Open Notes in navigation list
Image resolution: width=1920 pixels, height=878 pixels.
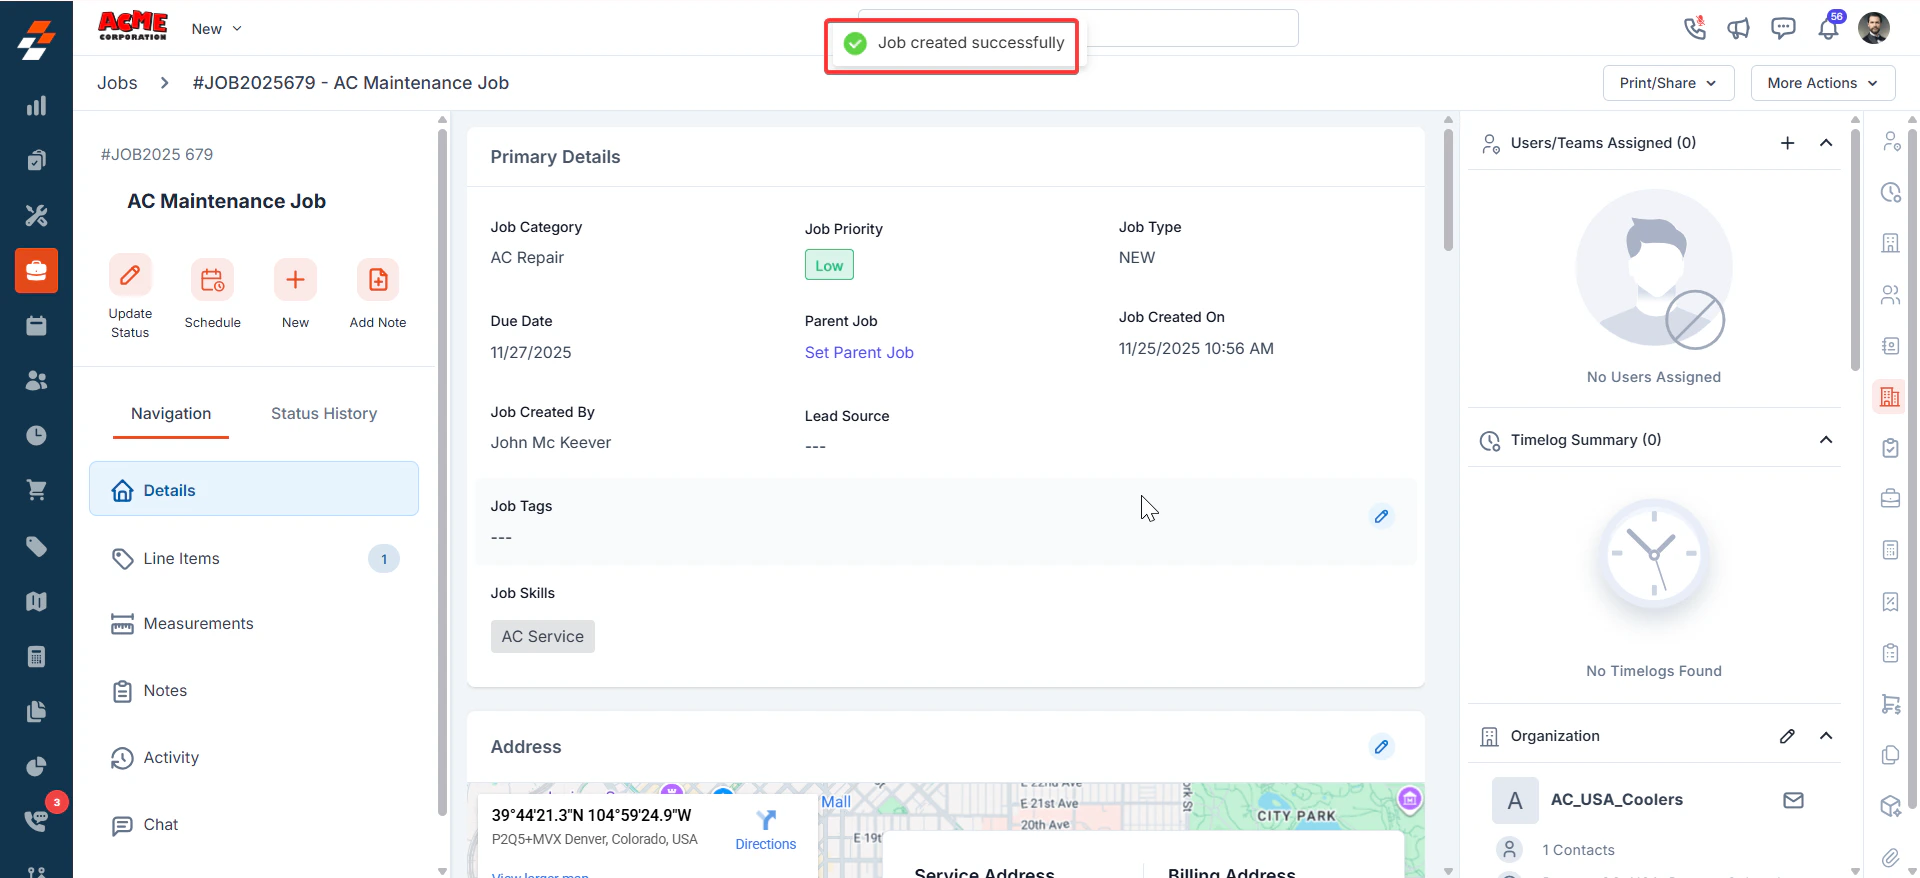(254, 691)
